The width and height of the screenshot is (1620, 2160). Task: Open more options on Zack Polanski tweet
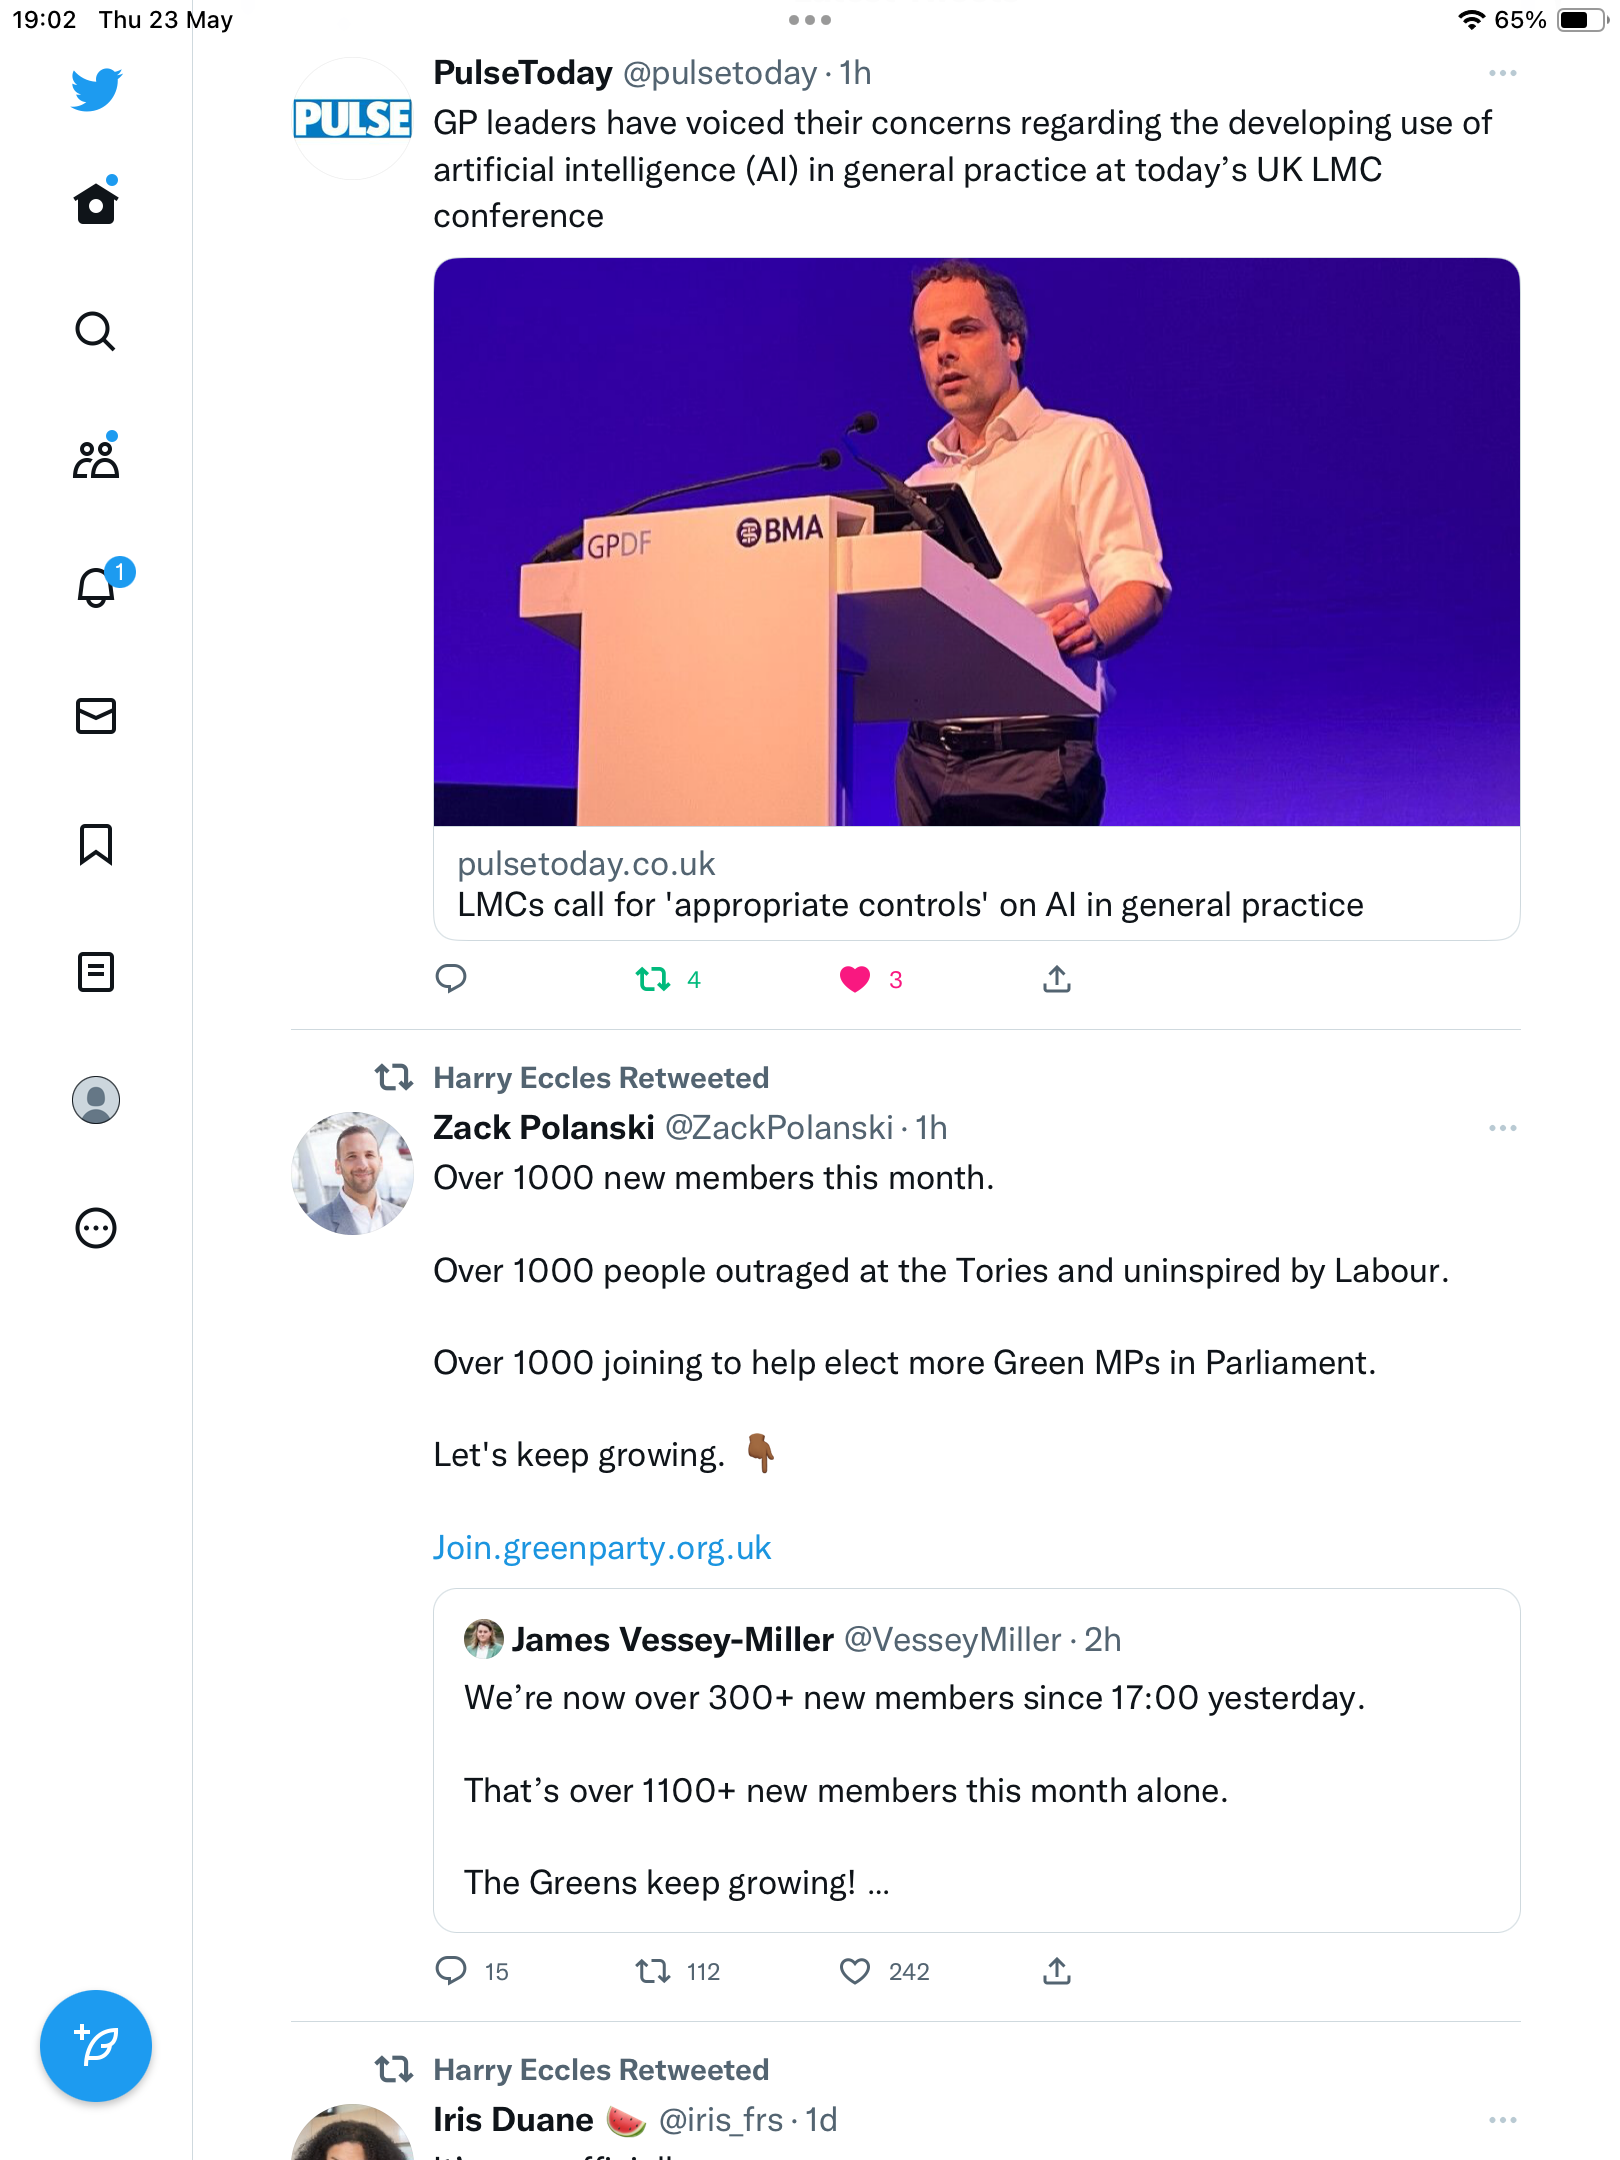(x=1502, y=1128)
